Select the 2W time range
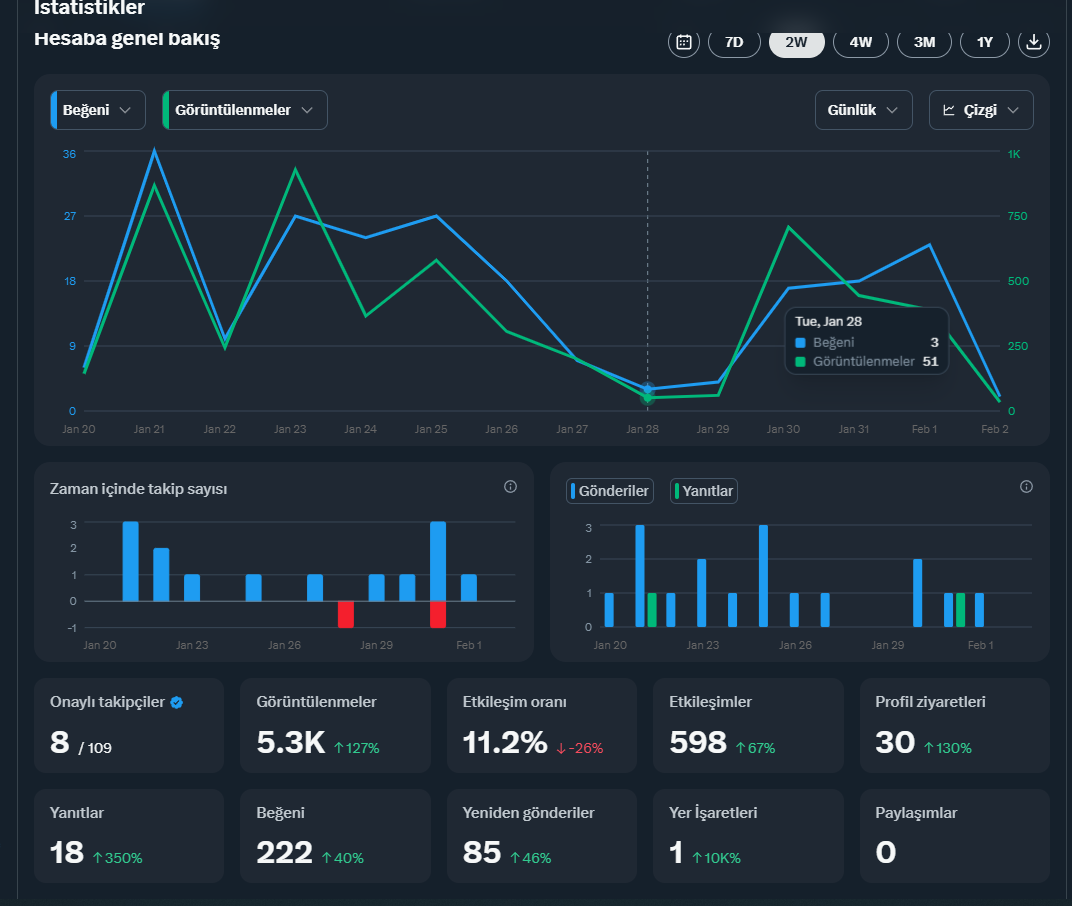The image size is (1072, 906). click(796, 42)
